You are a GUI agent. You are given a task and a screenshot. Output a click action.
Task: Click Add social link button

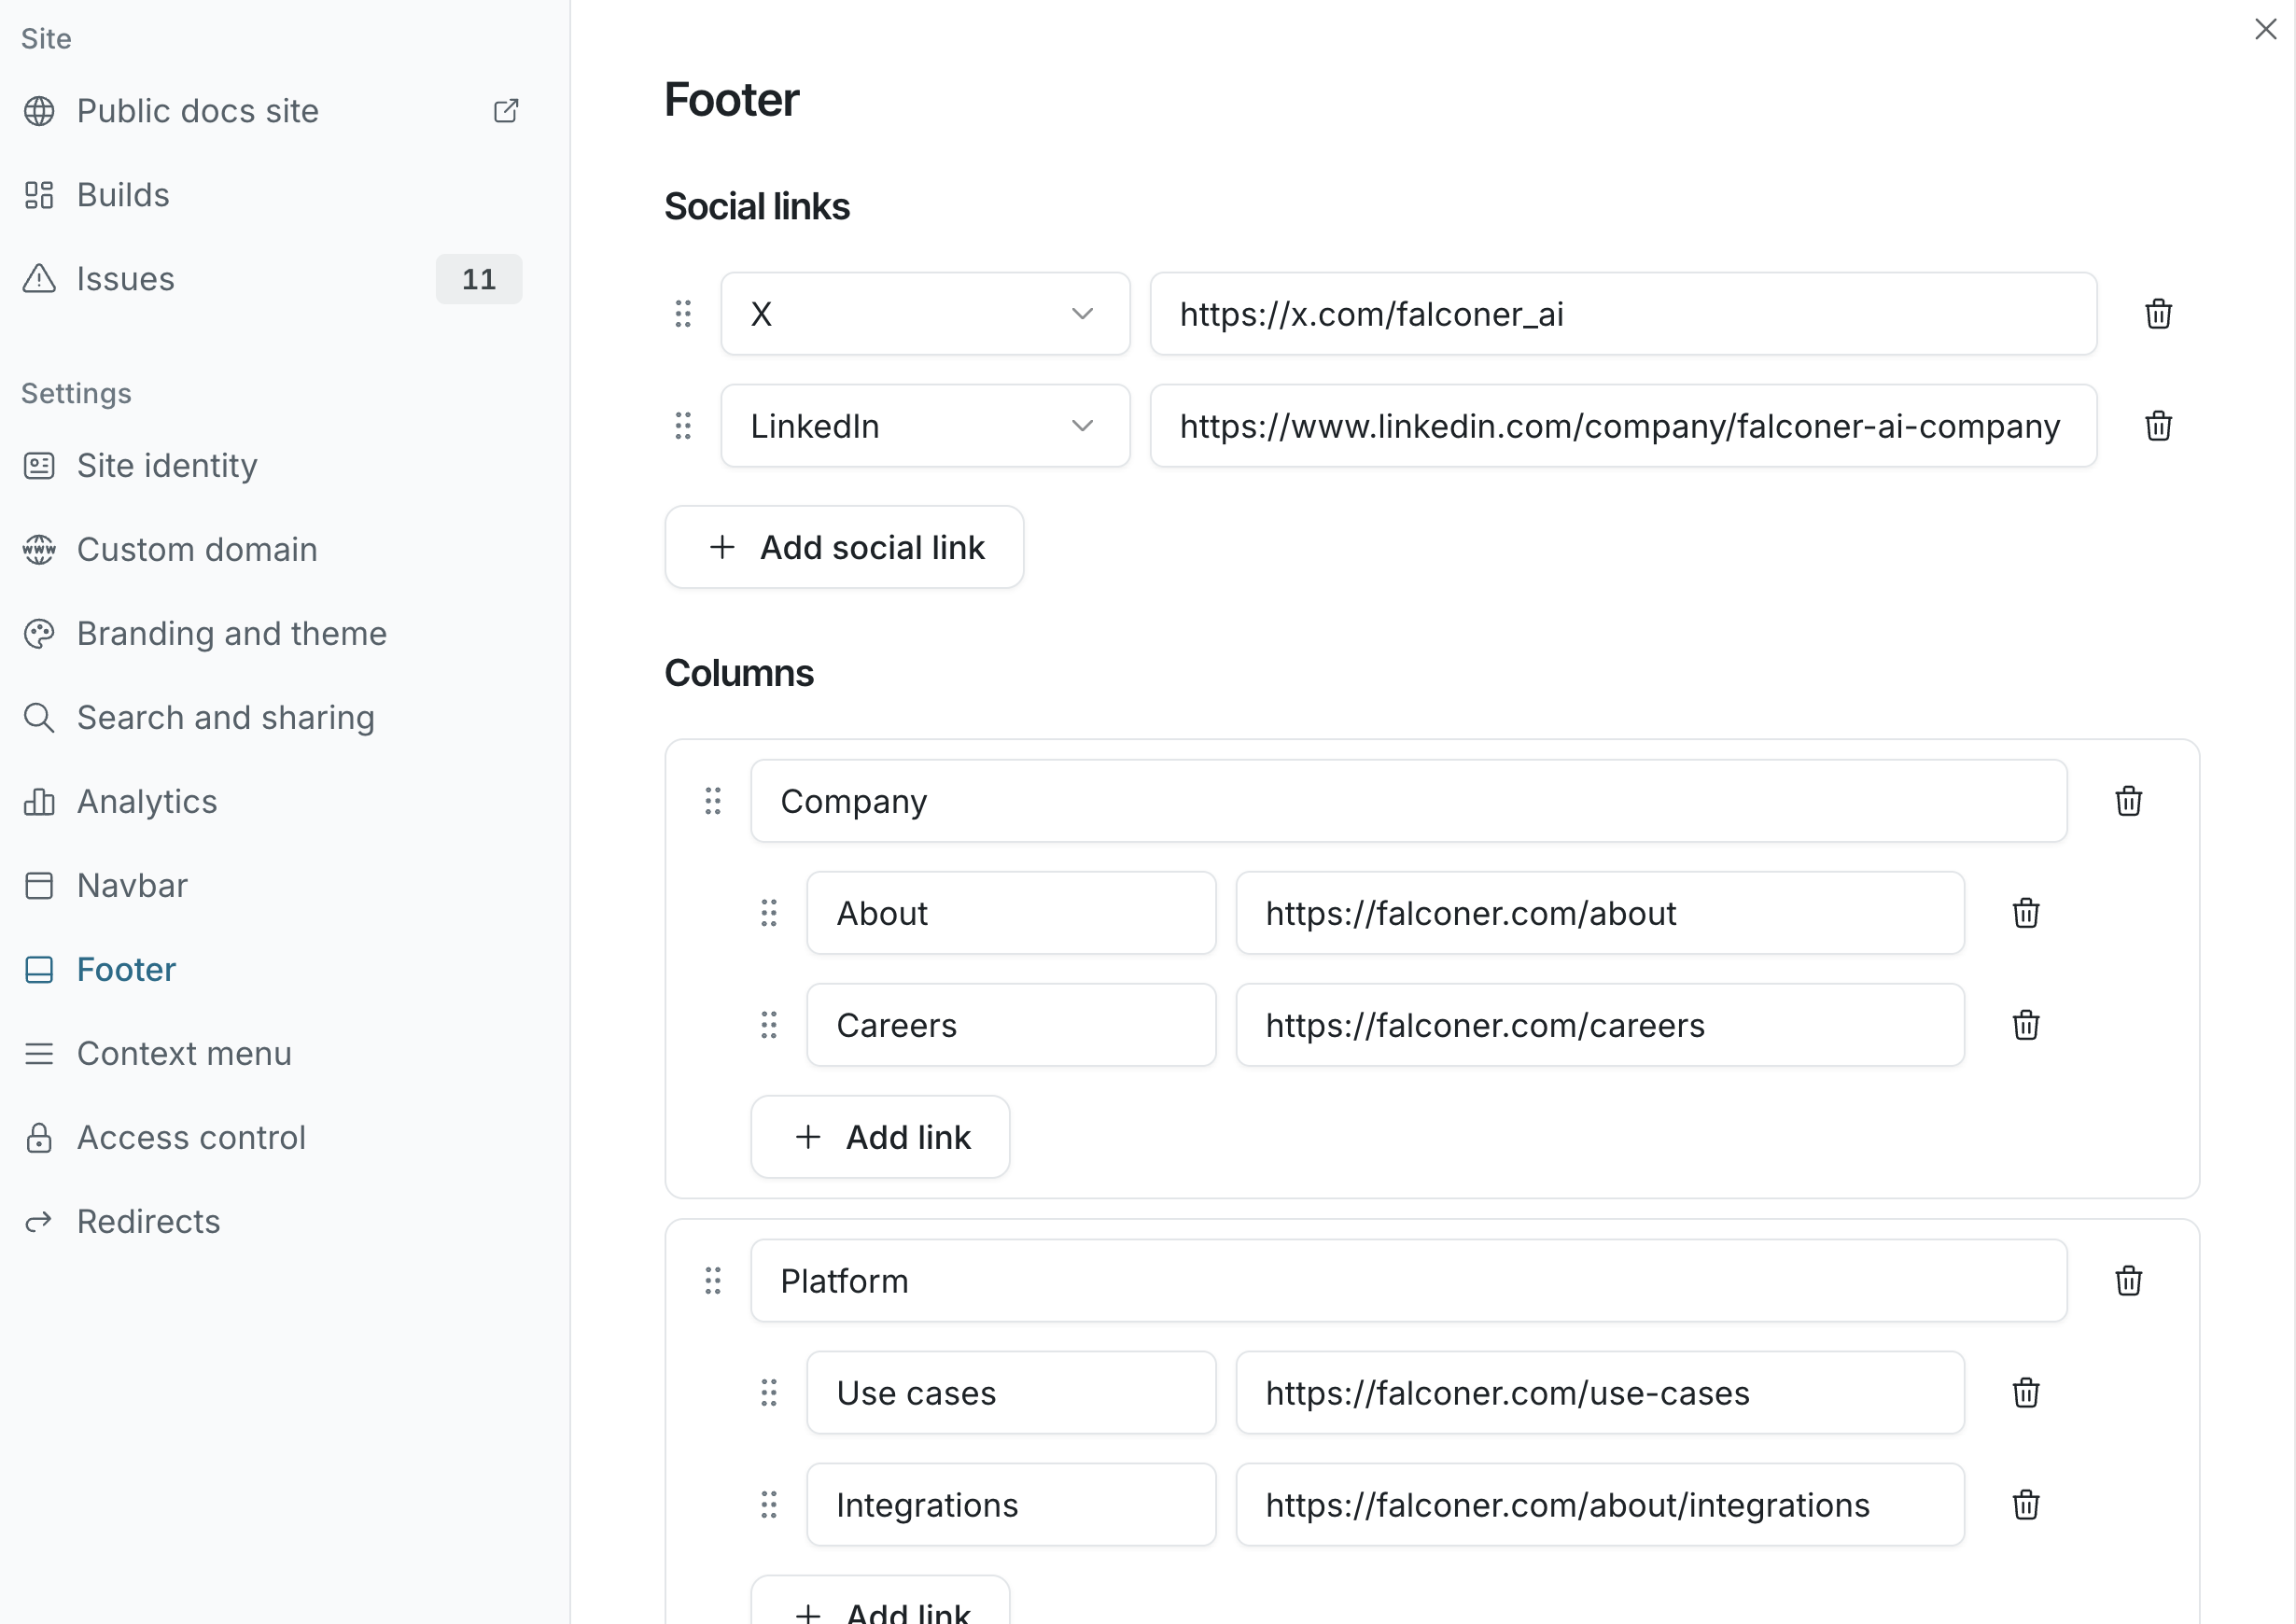(x=845, y=547)
